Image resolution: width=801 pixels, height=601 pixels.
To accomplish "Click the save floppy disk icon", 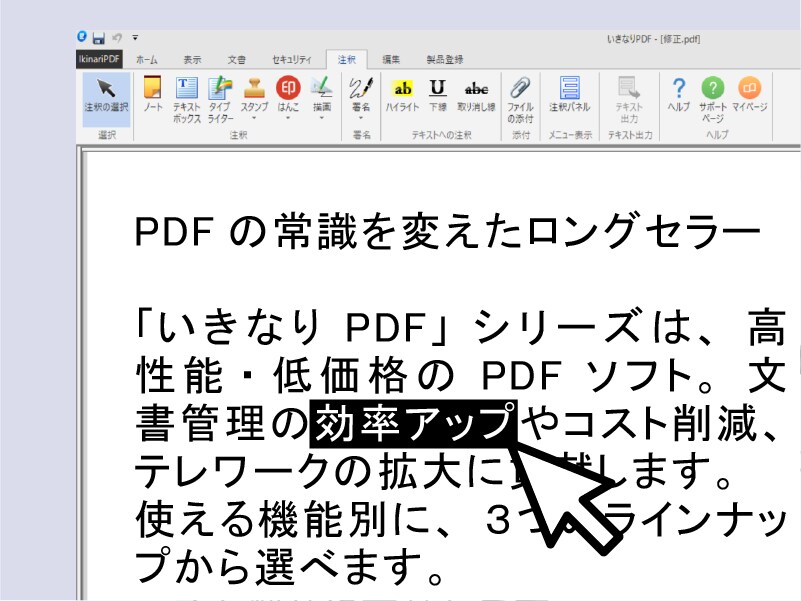I will click(99, 38).
